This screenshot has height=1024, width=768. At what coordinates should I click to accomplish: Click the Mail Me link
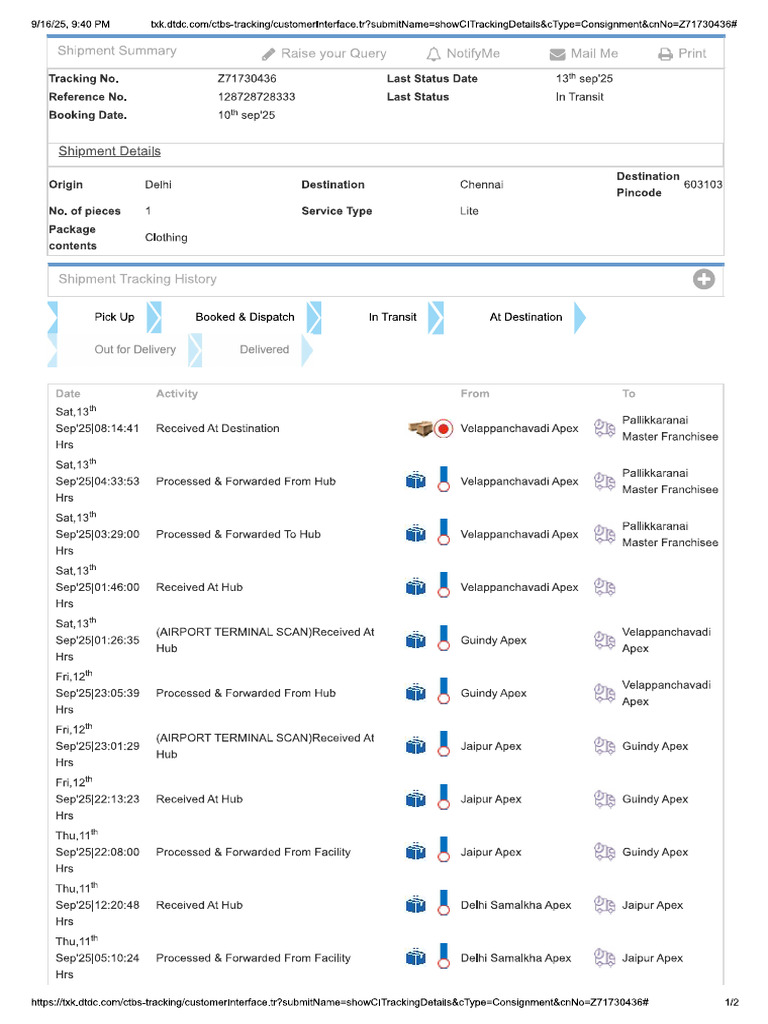tap(594, 54)
